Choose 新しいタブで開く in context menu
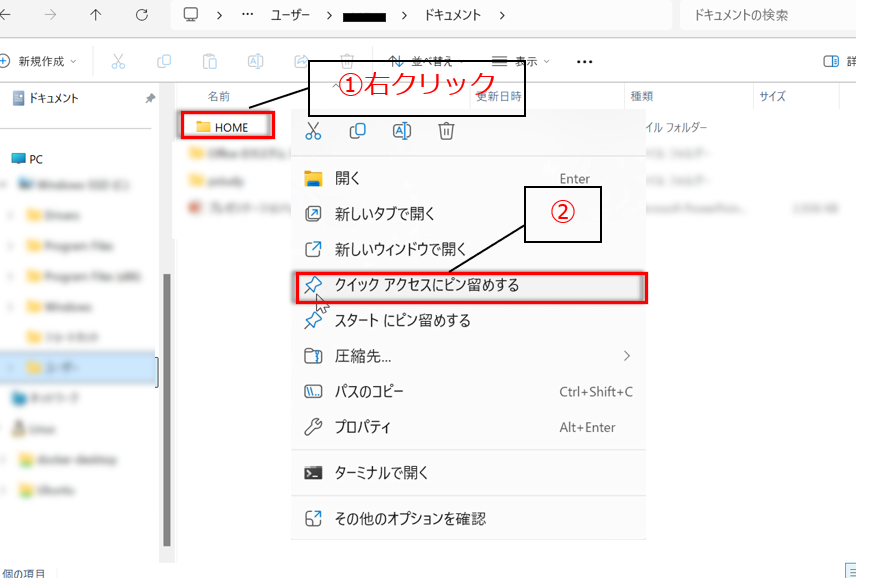 coord(468,214)
